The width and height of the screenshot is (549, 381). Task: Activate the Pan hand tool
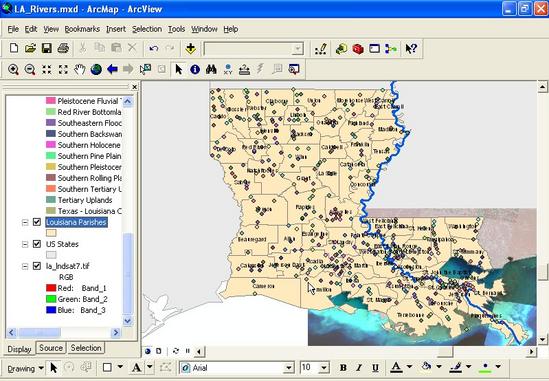tap(80, 69)
